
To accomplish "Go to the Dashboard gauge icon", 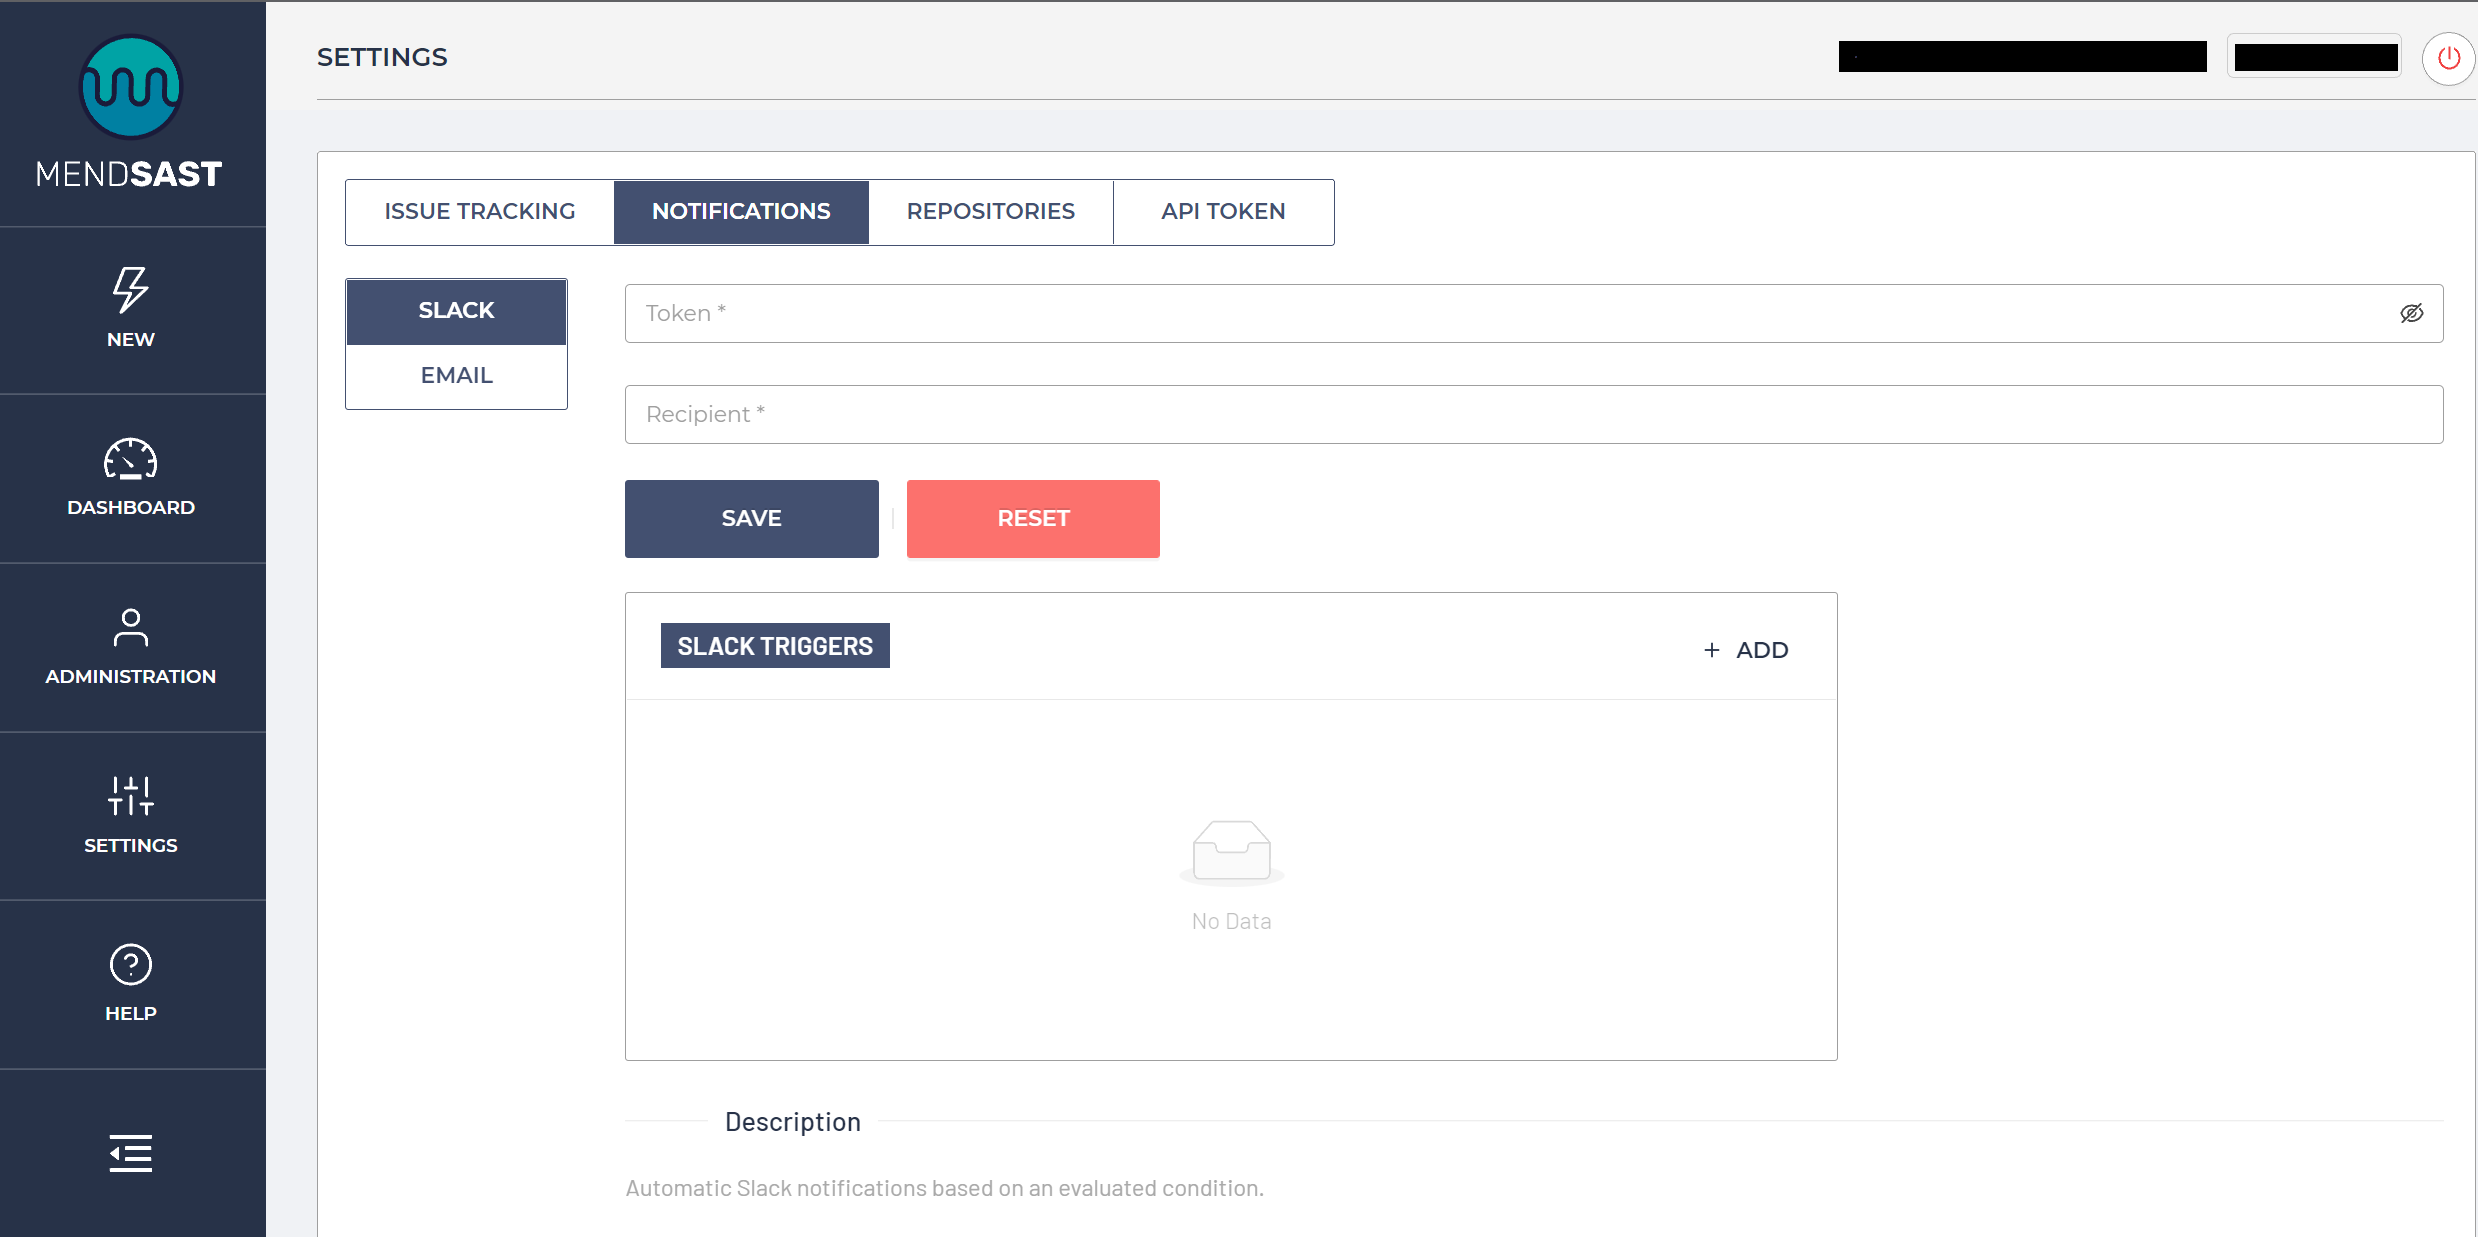I will (x=130, y=460).
